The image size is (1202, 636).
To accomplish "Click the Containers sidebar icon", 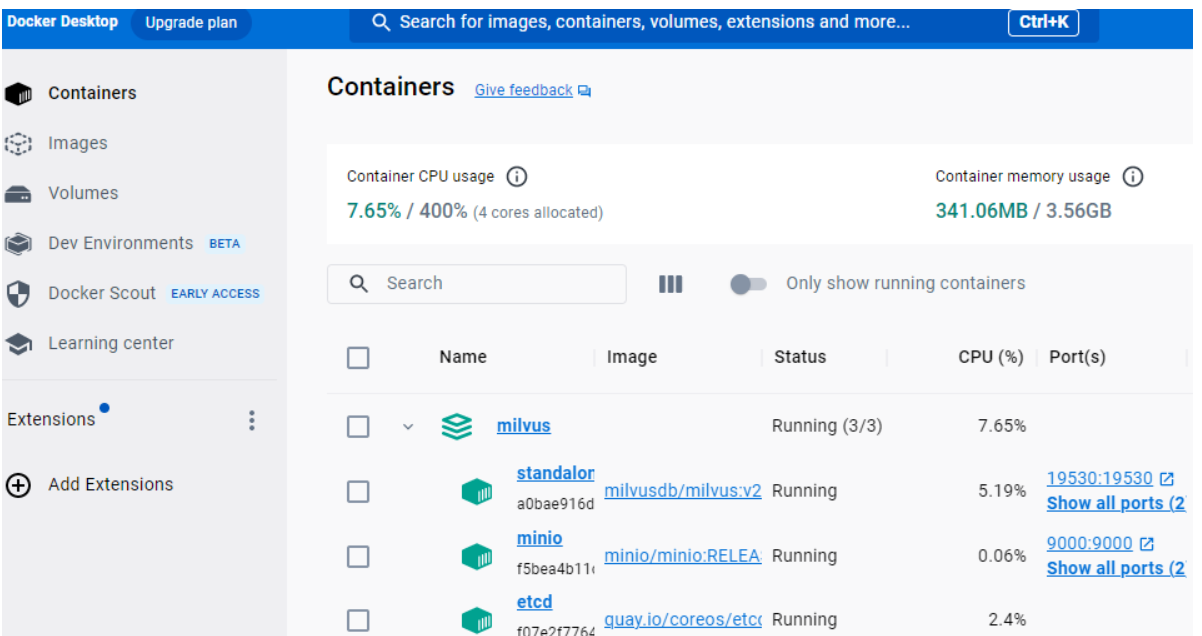I will [19, 93].
